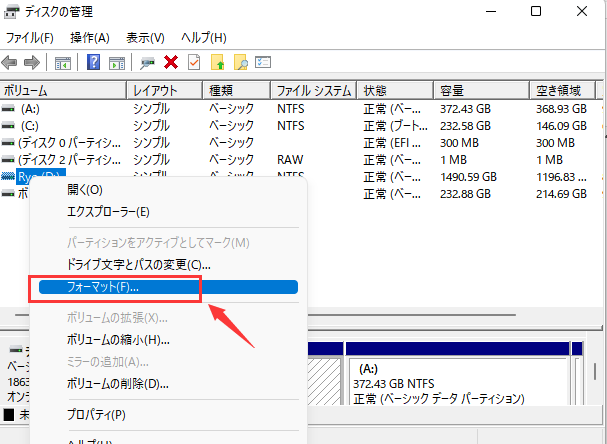Select ドライブ文字とパスの変更(C)... menu entry

coord(139,265)
